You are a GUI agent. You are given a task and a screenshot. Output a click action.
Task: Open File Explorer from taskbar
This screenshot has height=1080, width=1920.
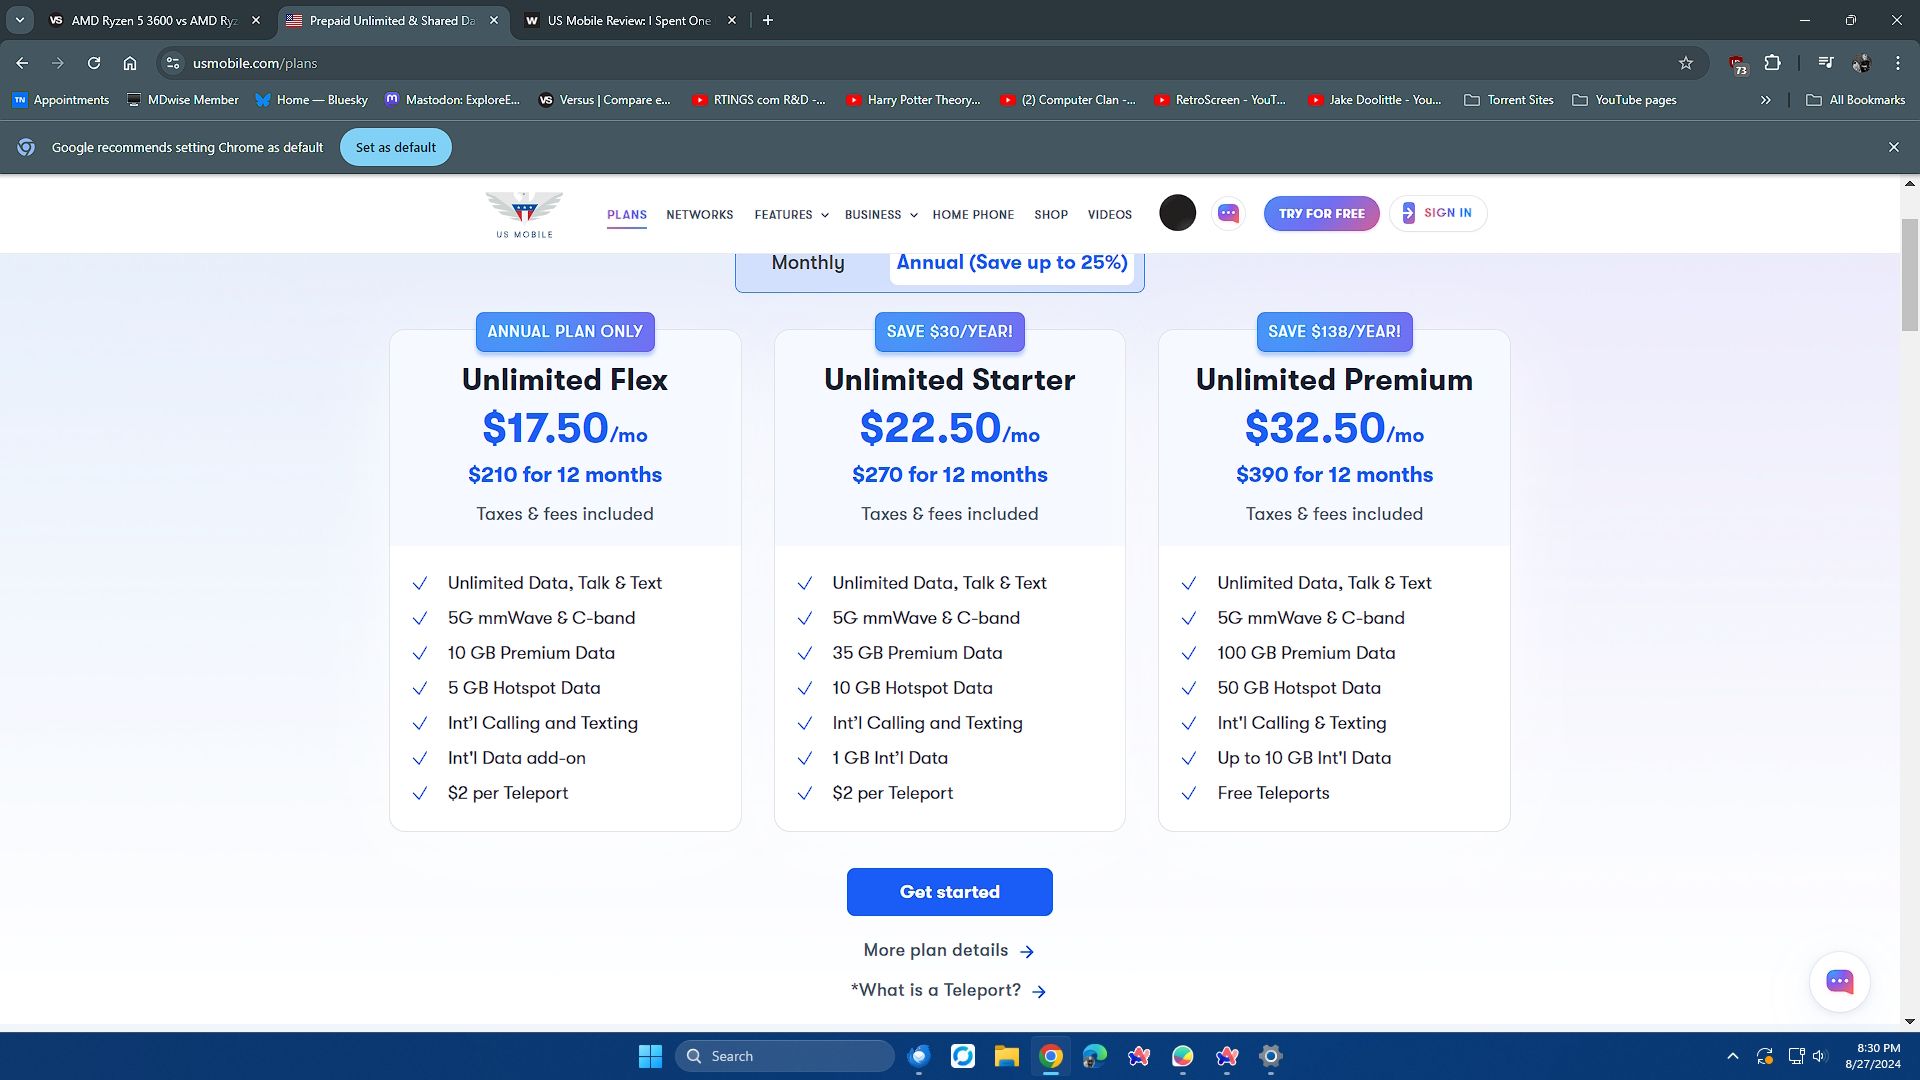(x=1006, y=1056)
